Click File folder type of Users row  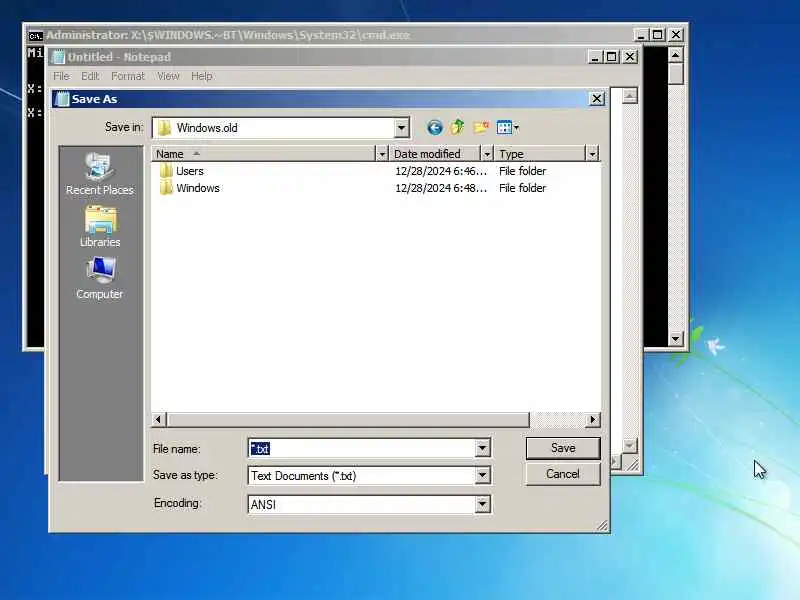click(x=522, y=171)
